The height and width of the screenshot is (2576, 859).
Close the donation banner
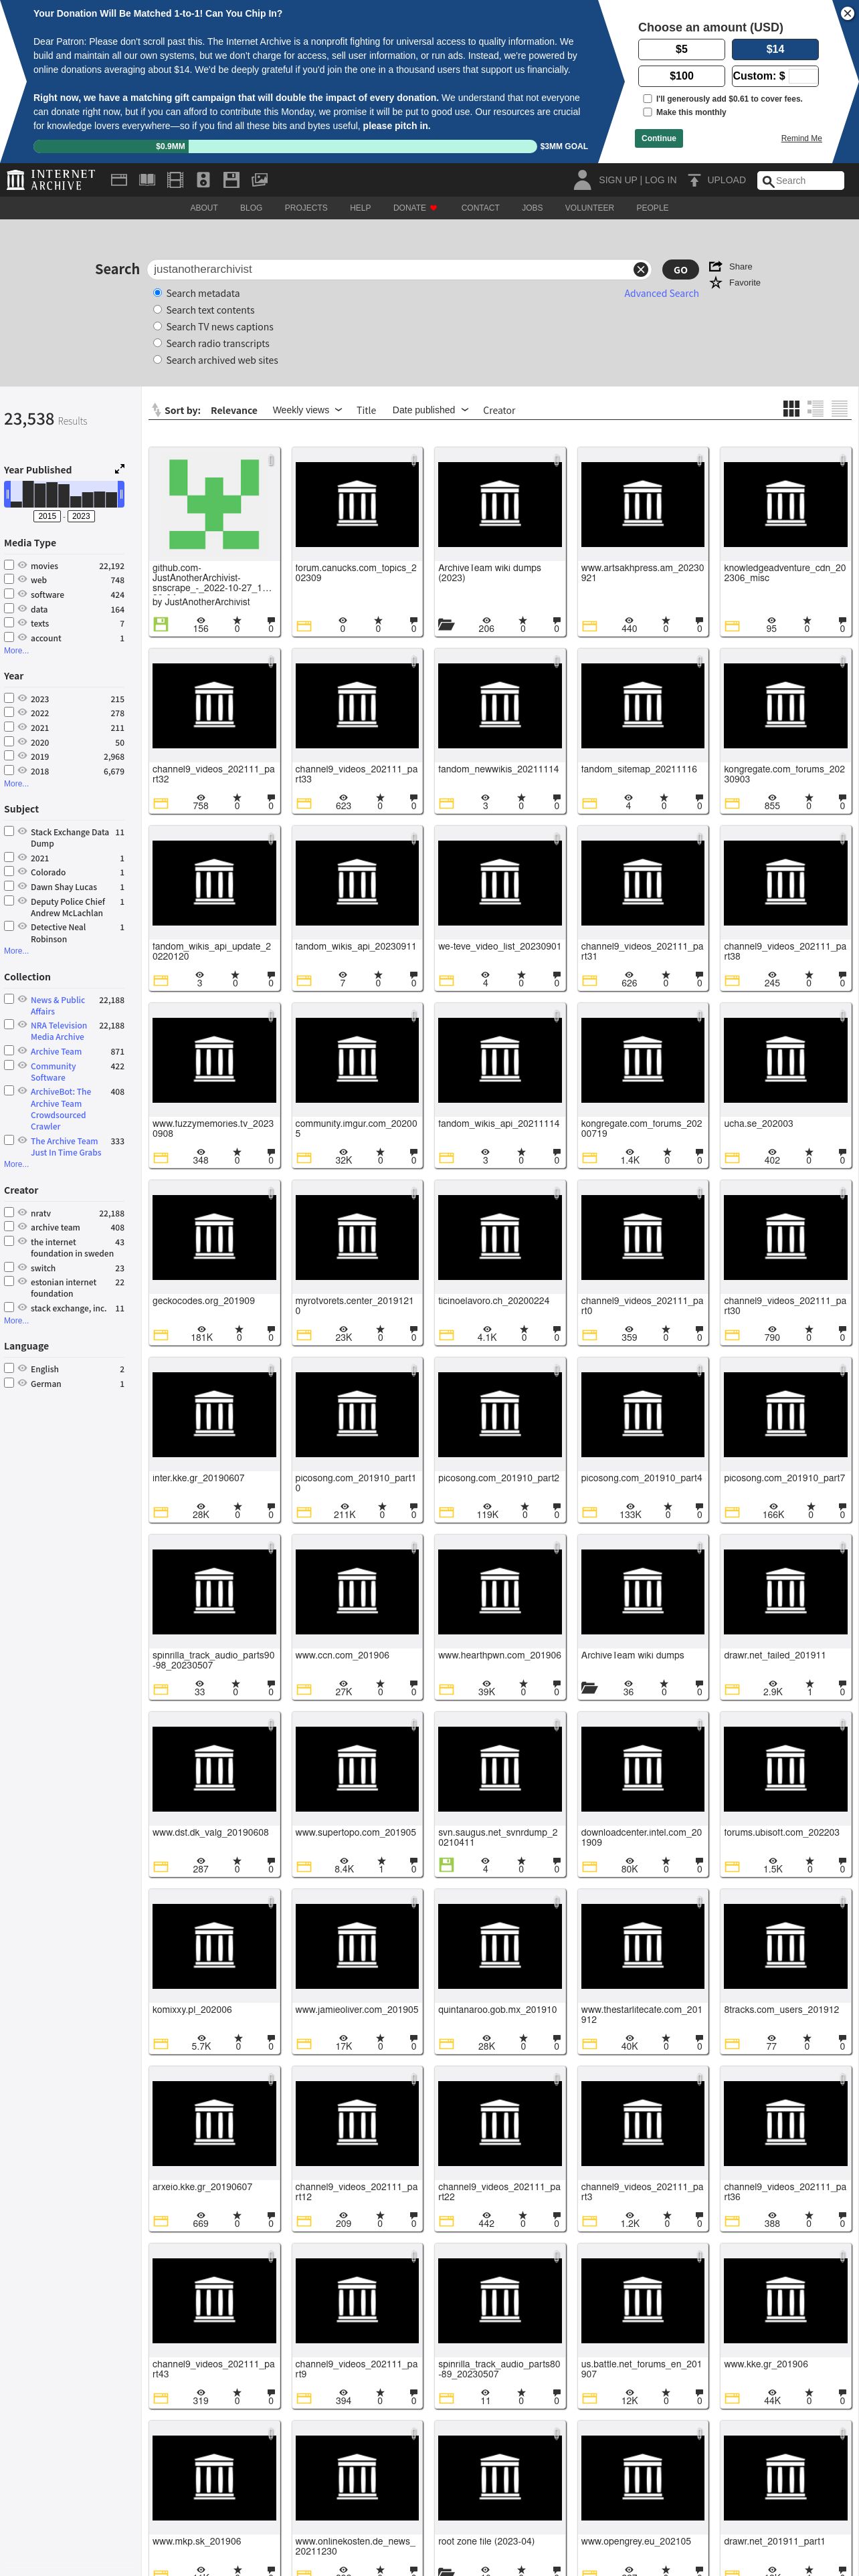(x=847, y=12)
